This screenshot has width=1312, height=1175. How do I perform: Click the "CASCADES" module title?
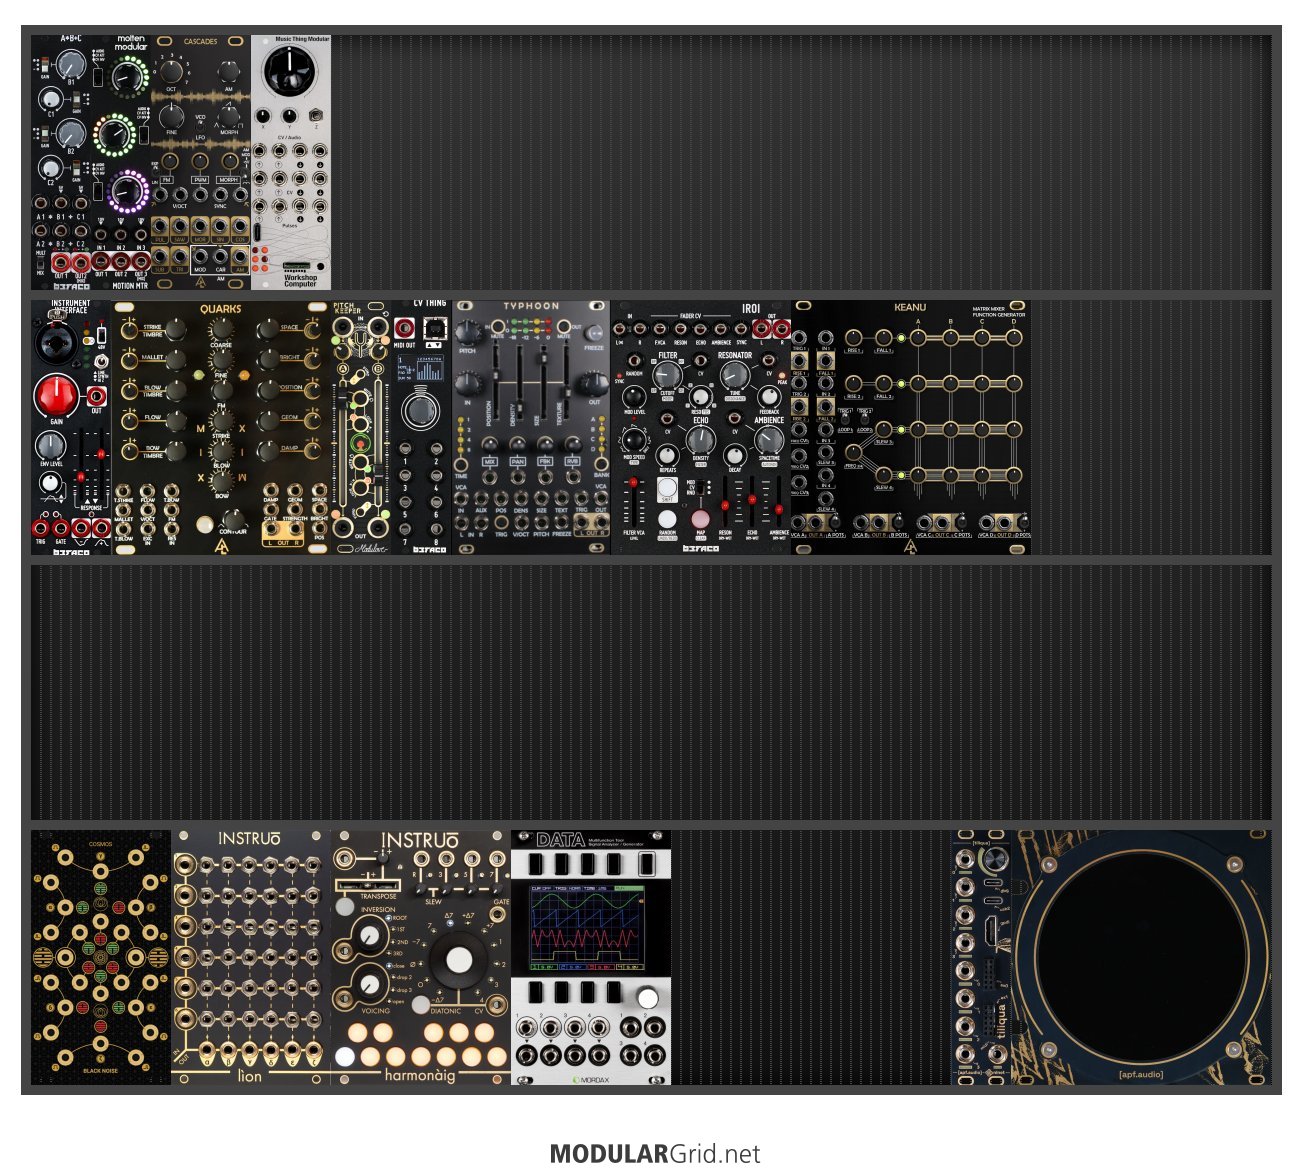point(200,42)
